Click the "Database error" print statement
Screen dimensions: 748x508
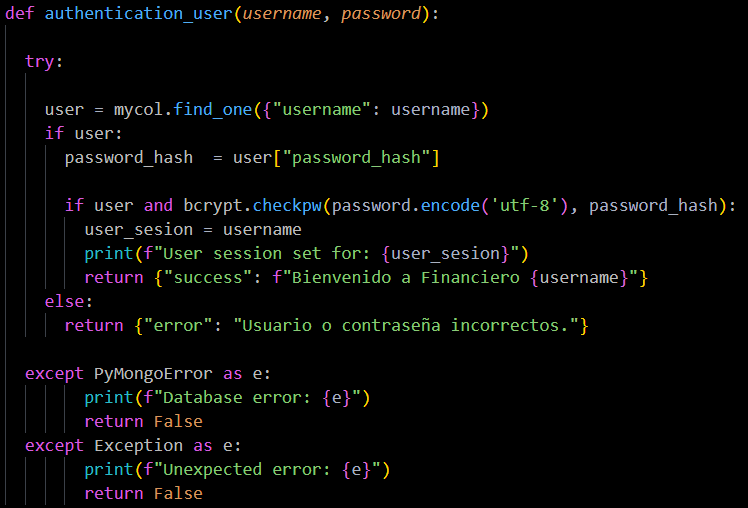click(227, 398)
